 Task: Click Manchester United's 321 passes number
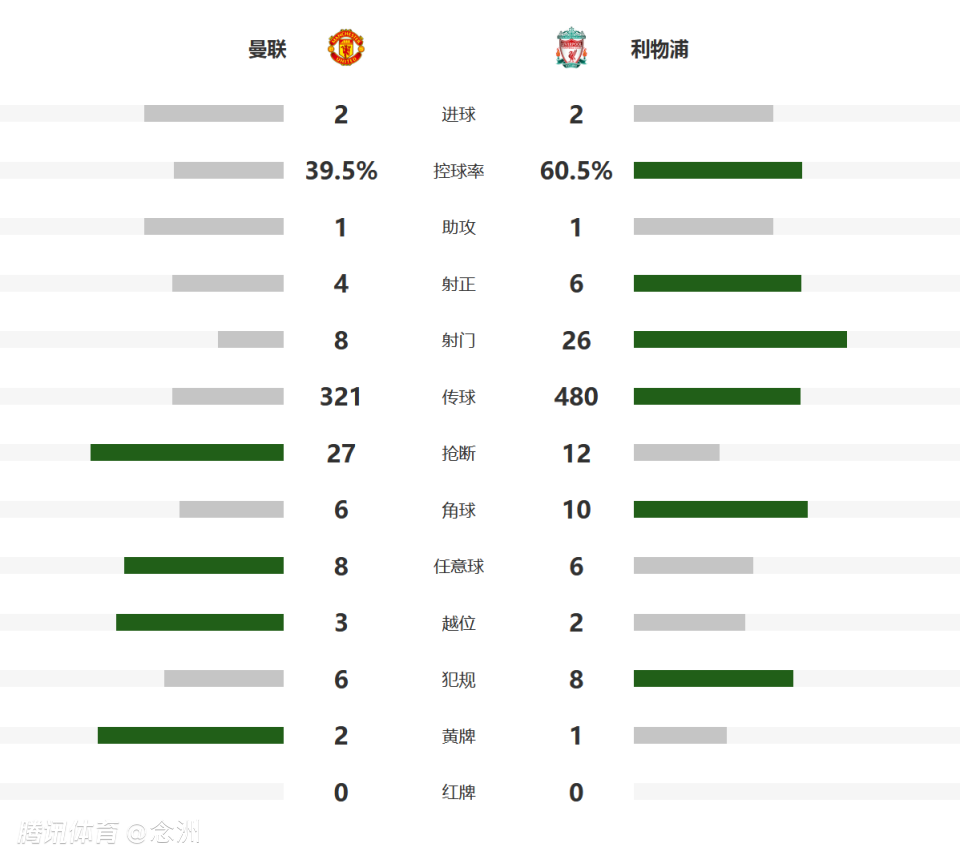pyautogui.click(x=341, y=397)
